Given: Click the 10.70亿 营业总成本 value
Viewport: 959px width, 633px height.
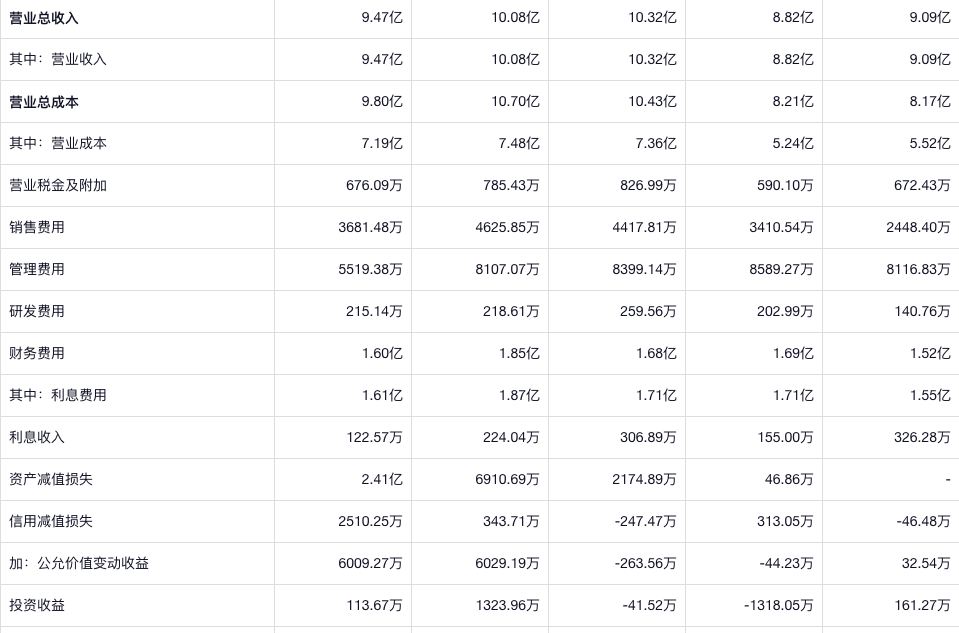Looking at the screenshot, I should point(515,101).
